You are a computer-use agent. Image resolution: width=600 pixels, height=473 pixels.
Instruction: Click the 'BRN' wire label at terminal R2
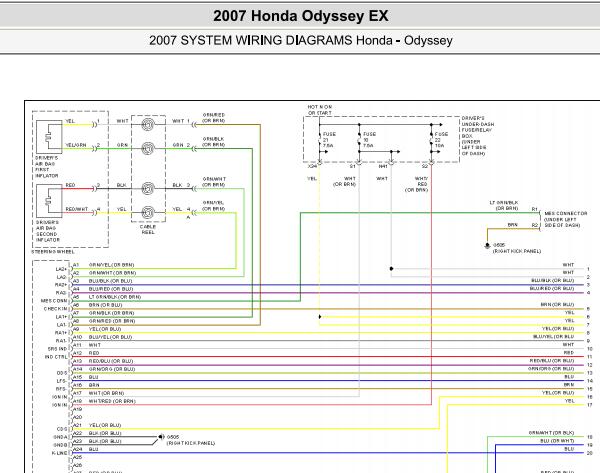pos(513,225)
